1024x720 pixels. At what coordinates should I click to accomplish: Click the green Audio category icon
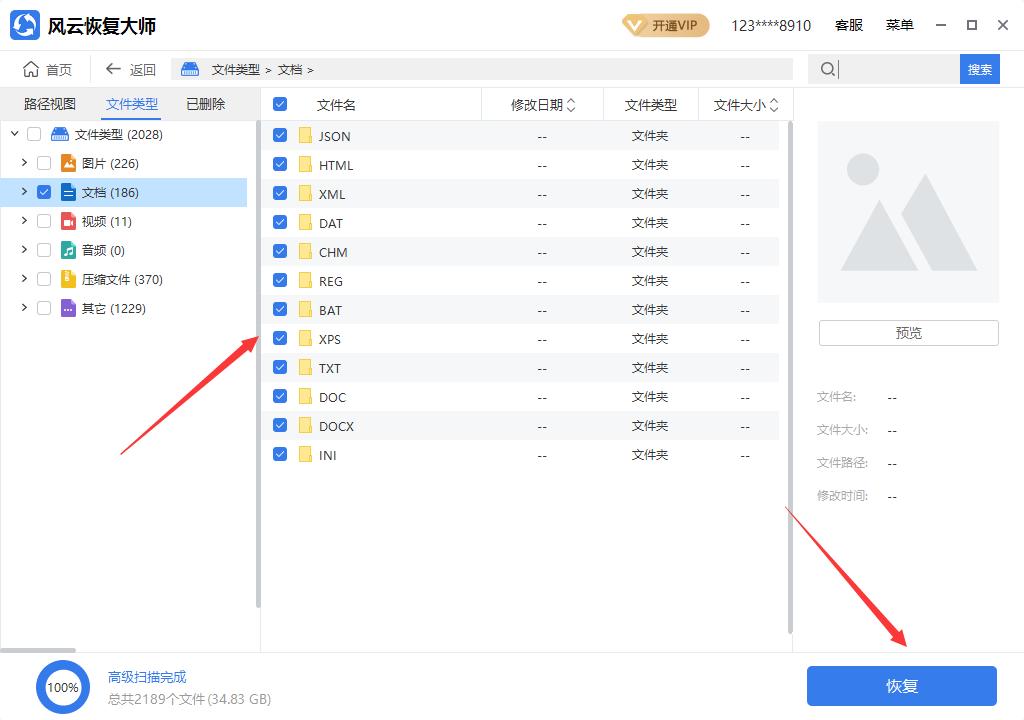pos(68,250)
